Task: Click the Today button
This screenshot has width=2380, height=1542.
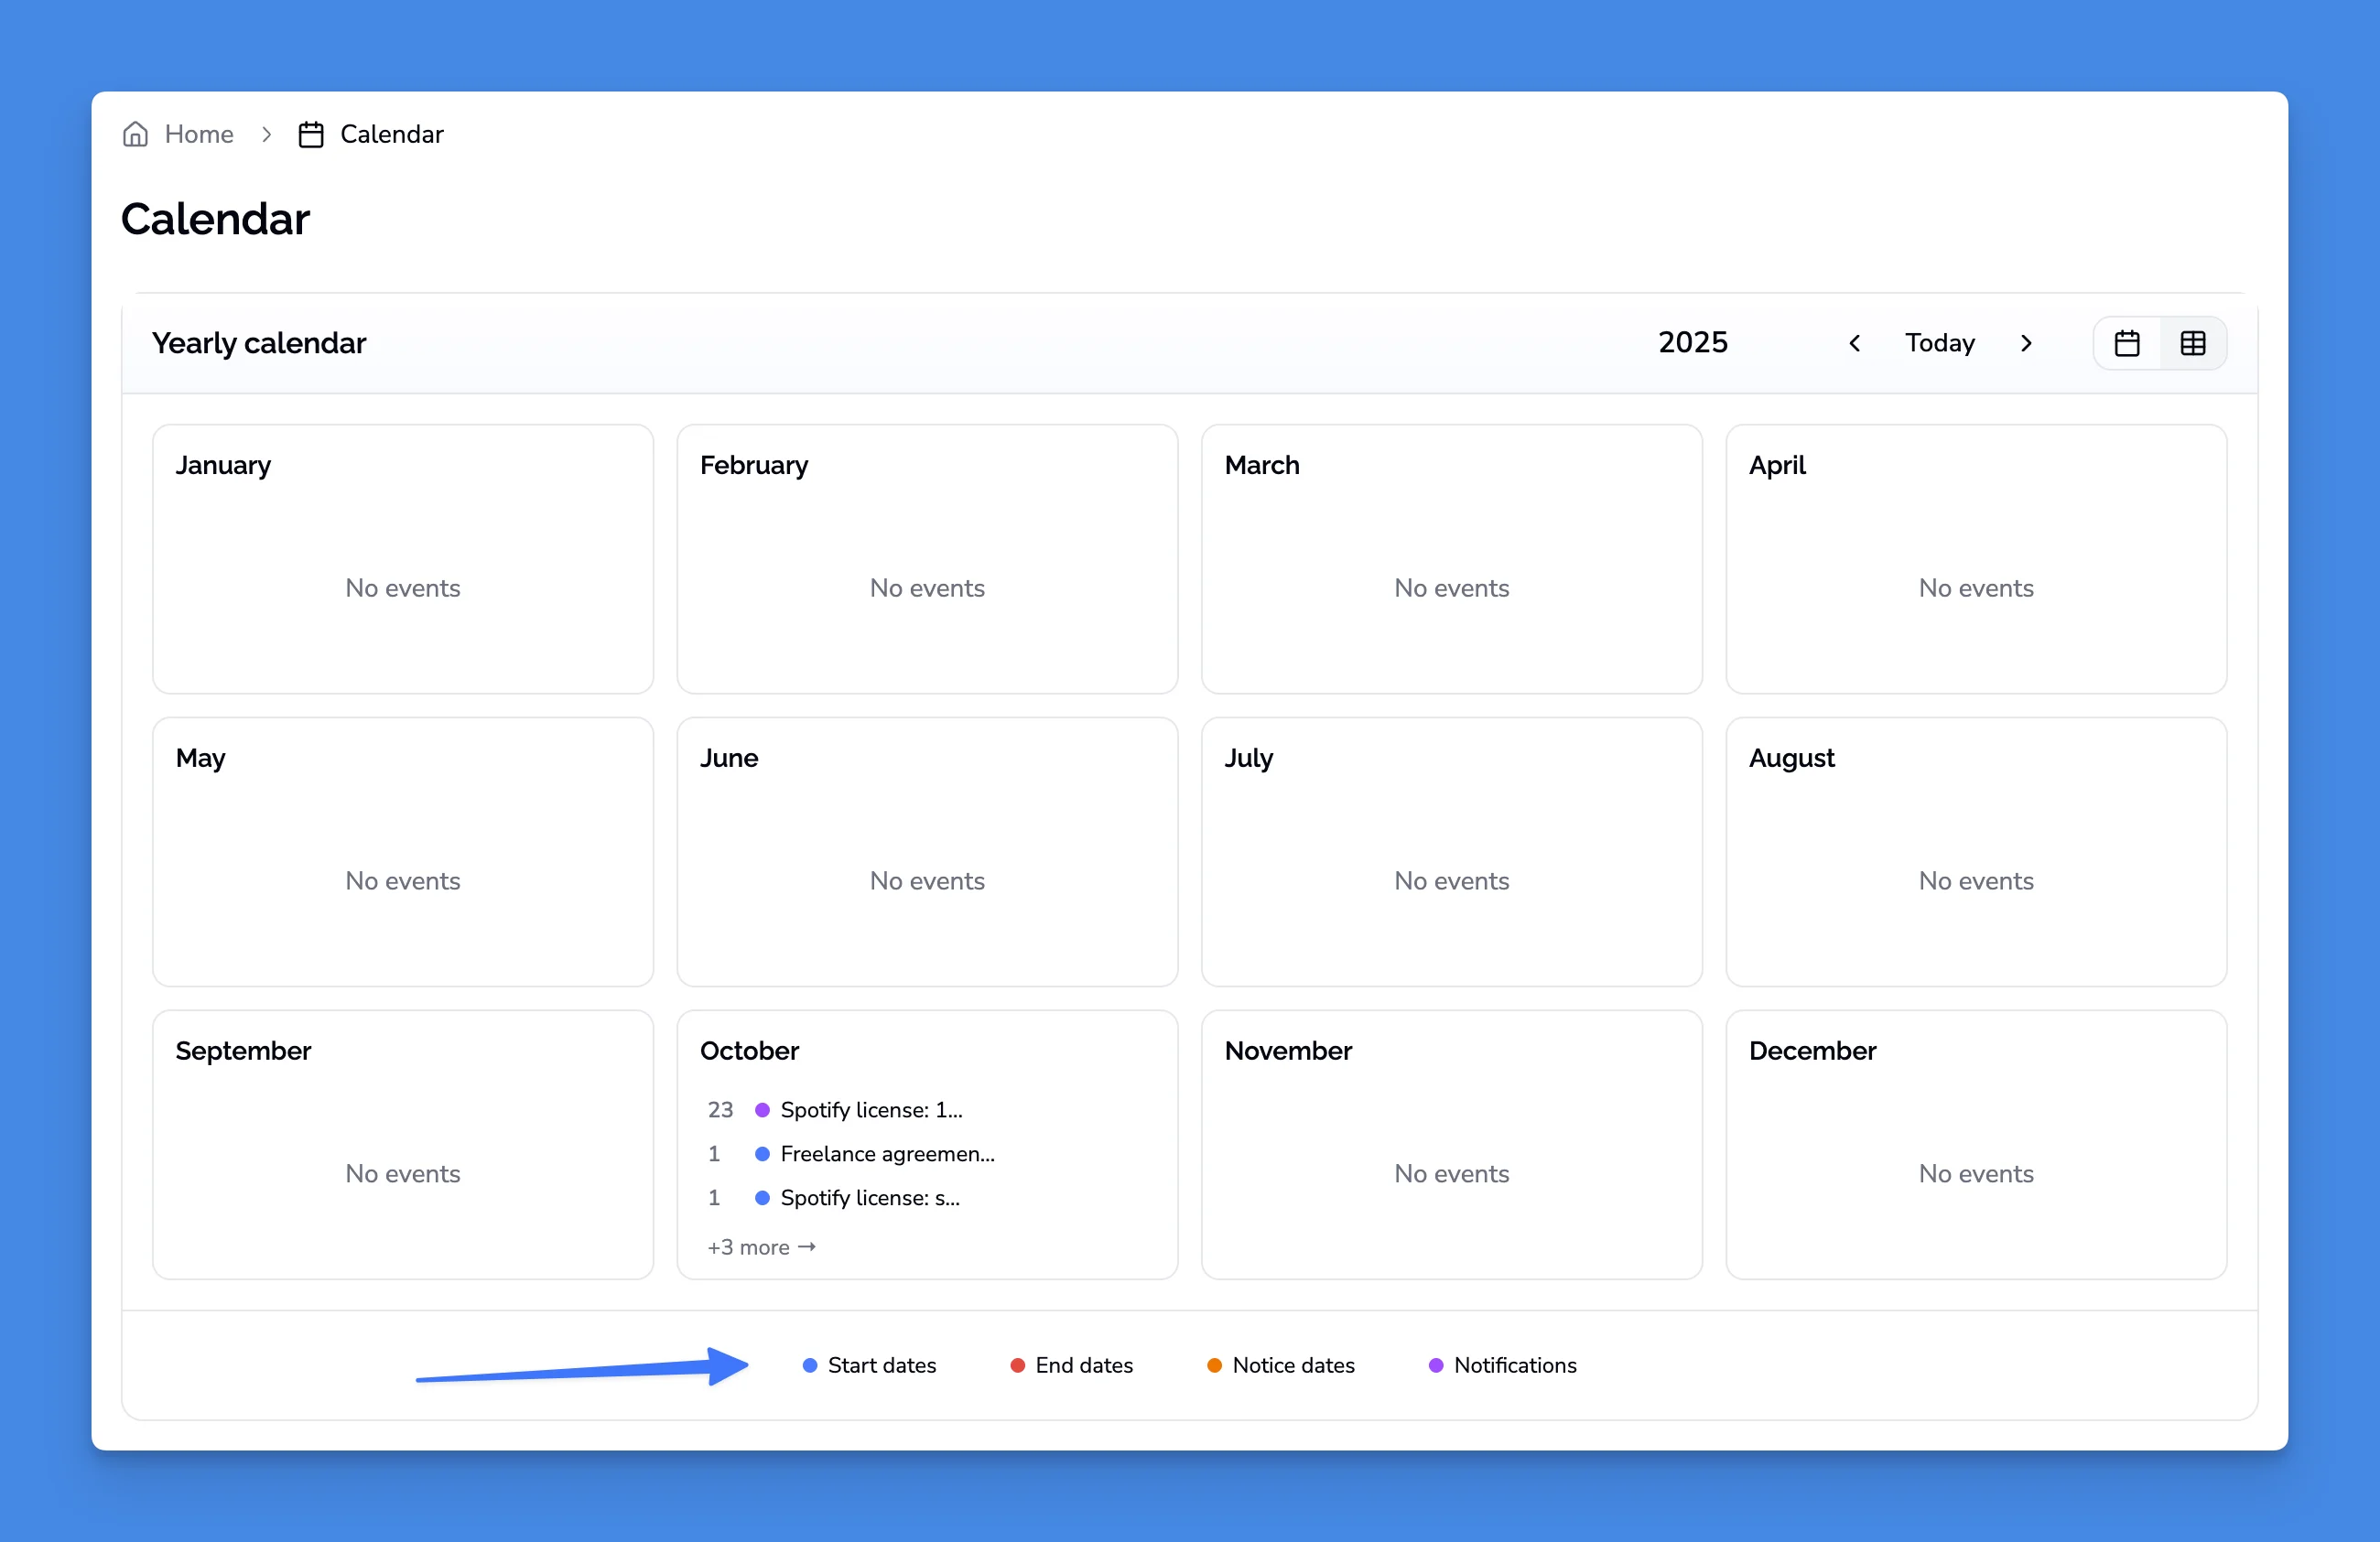Action: point(1939,343)
